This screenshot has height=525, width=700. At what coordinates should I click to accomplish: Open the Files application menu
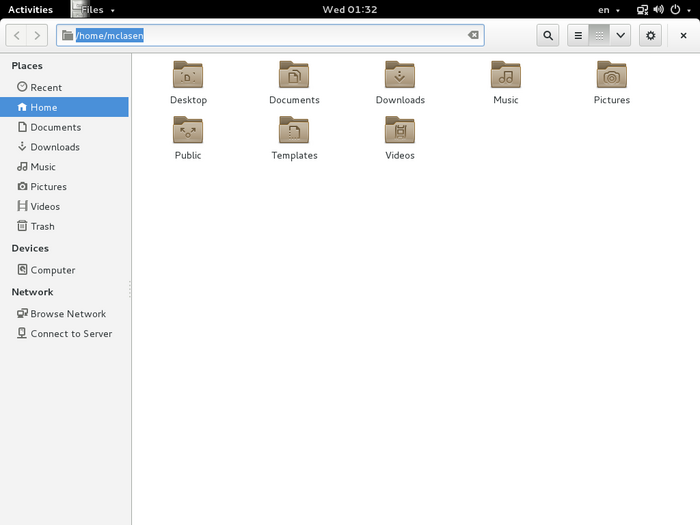93,9
